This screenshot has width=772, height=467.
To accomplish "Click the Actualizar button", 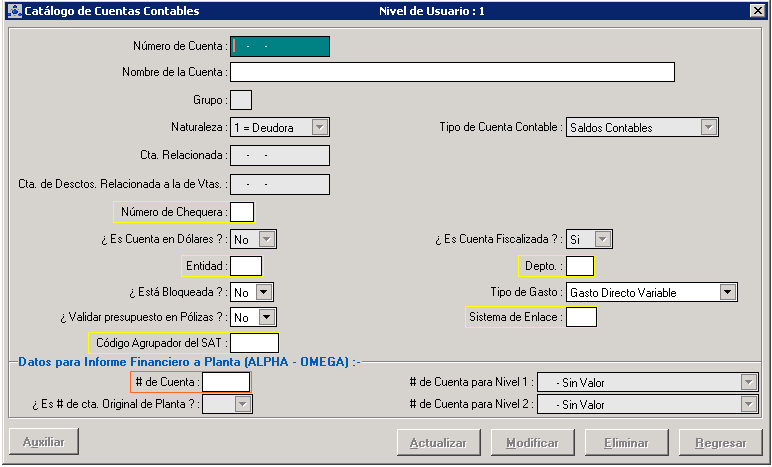I will (x=438, y=442).
